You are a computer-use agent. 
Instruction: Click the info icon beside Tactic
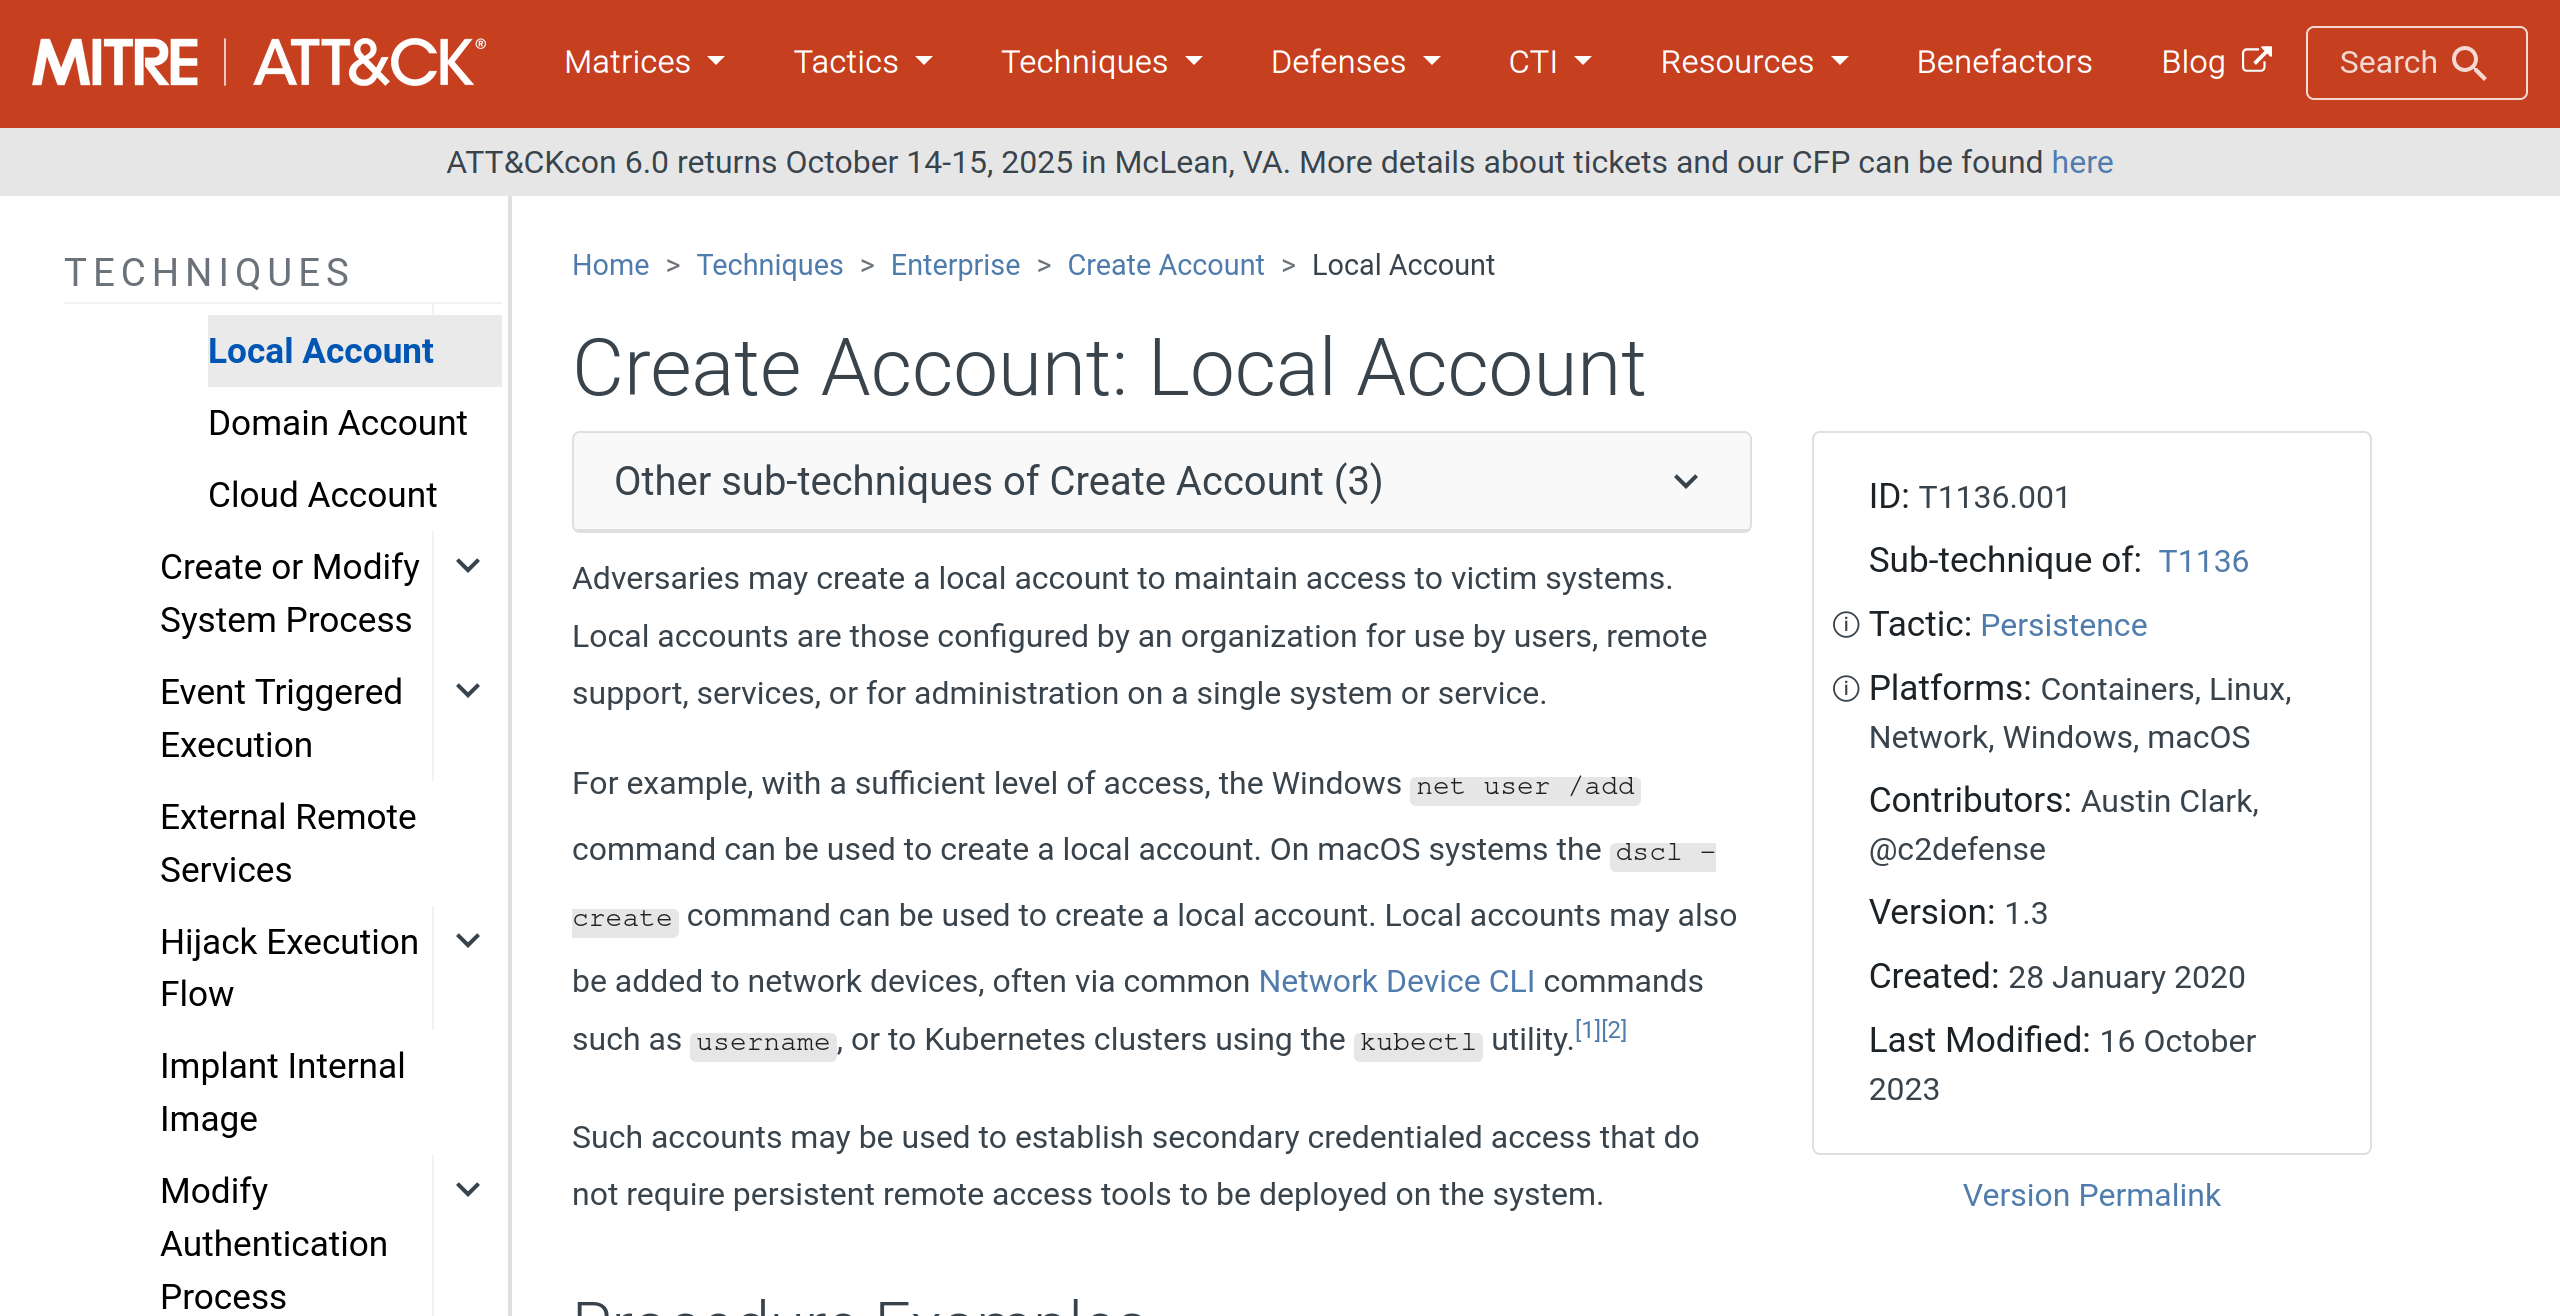(x=1845, y=625)
